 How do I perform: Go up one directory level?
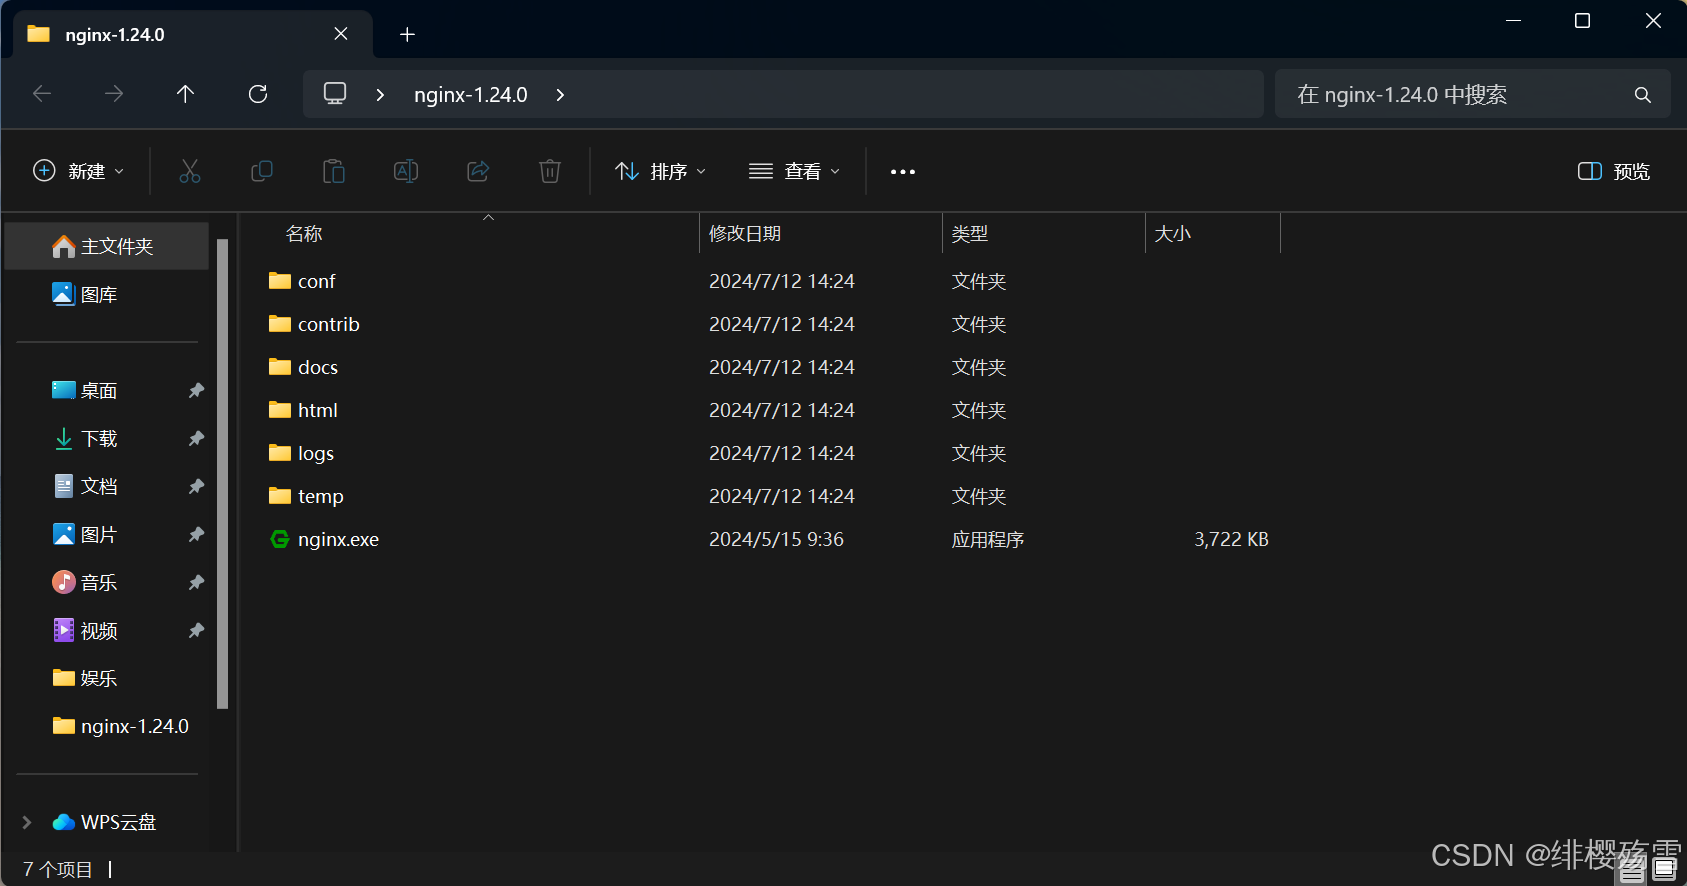(185, 94)
